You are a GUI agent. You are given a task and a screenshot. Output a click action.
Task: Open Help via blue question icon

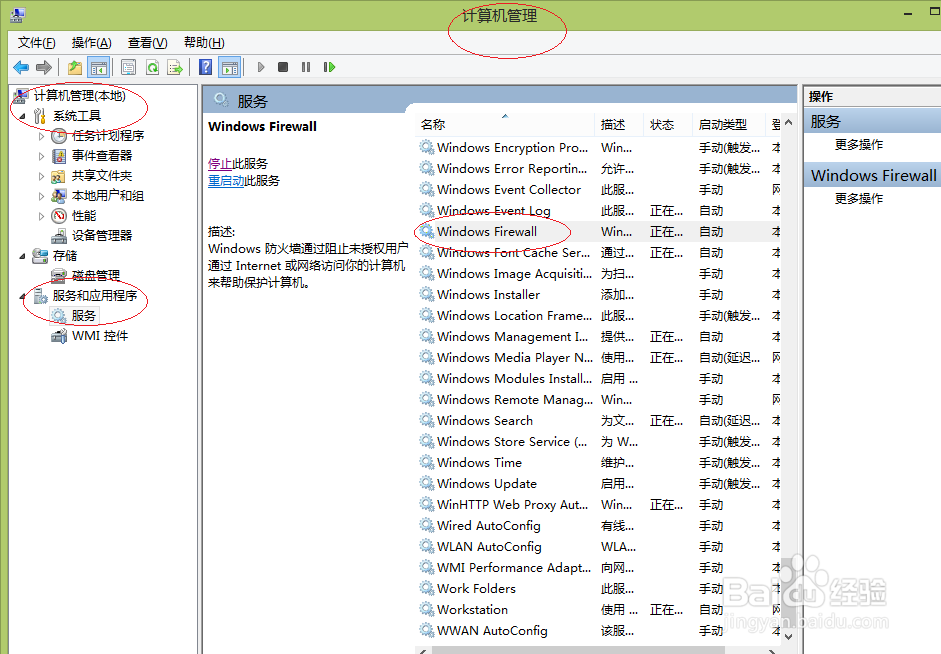(x=205, y=67)
